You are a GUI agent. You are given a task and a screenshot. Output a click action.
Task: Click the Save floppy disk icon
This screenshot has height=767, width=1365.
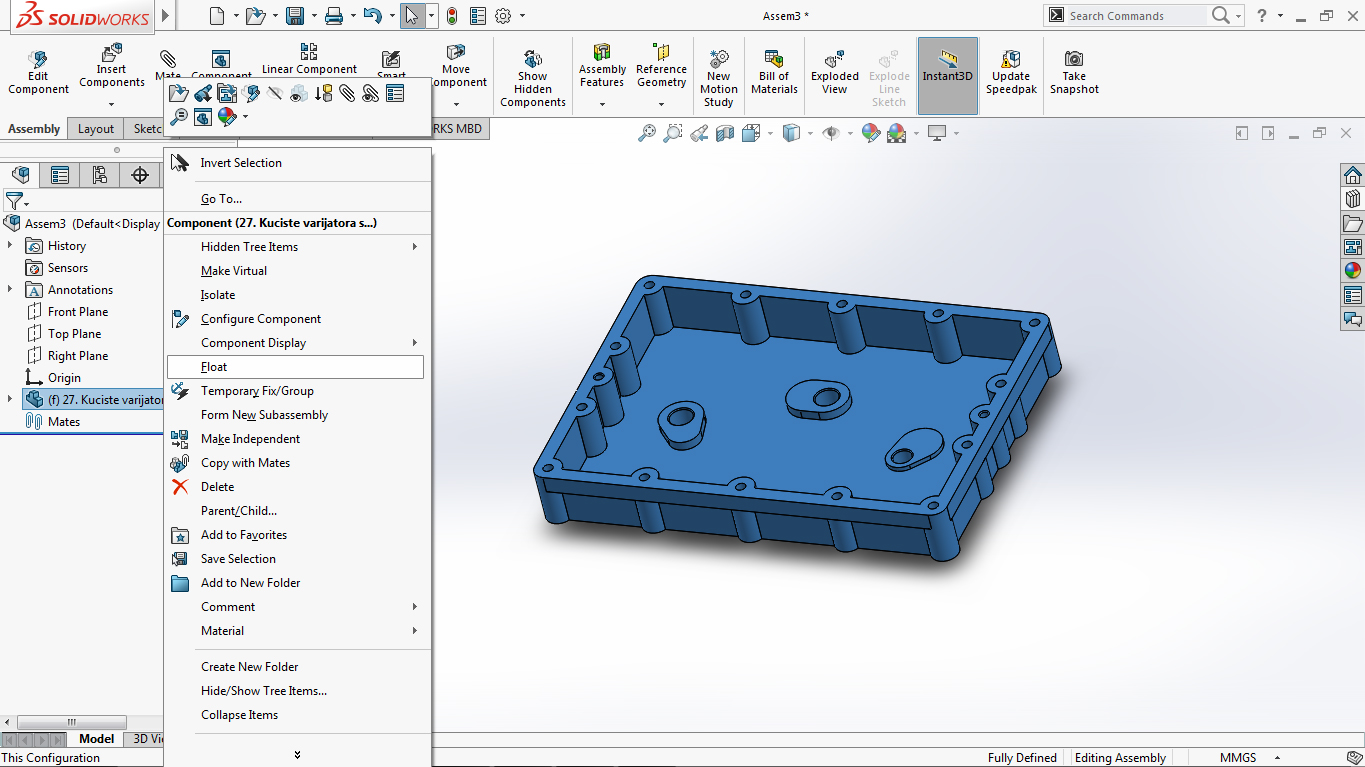tap(294, 15)
